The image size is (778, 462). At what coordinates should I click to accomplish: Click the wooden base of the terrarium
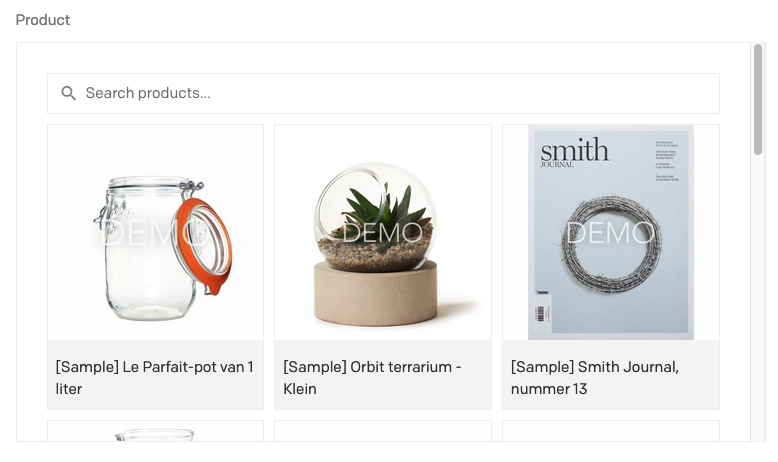click(x=376, y=293)
